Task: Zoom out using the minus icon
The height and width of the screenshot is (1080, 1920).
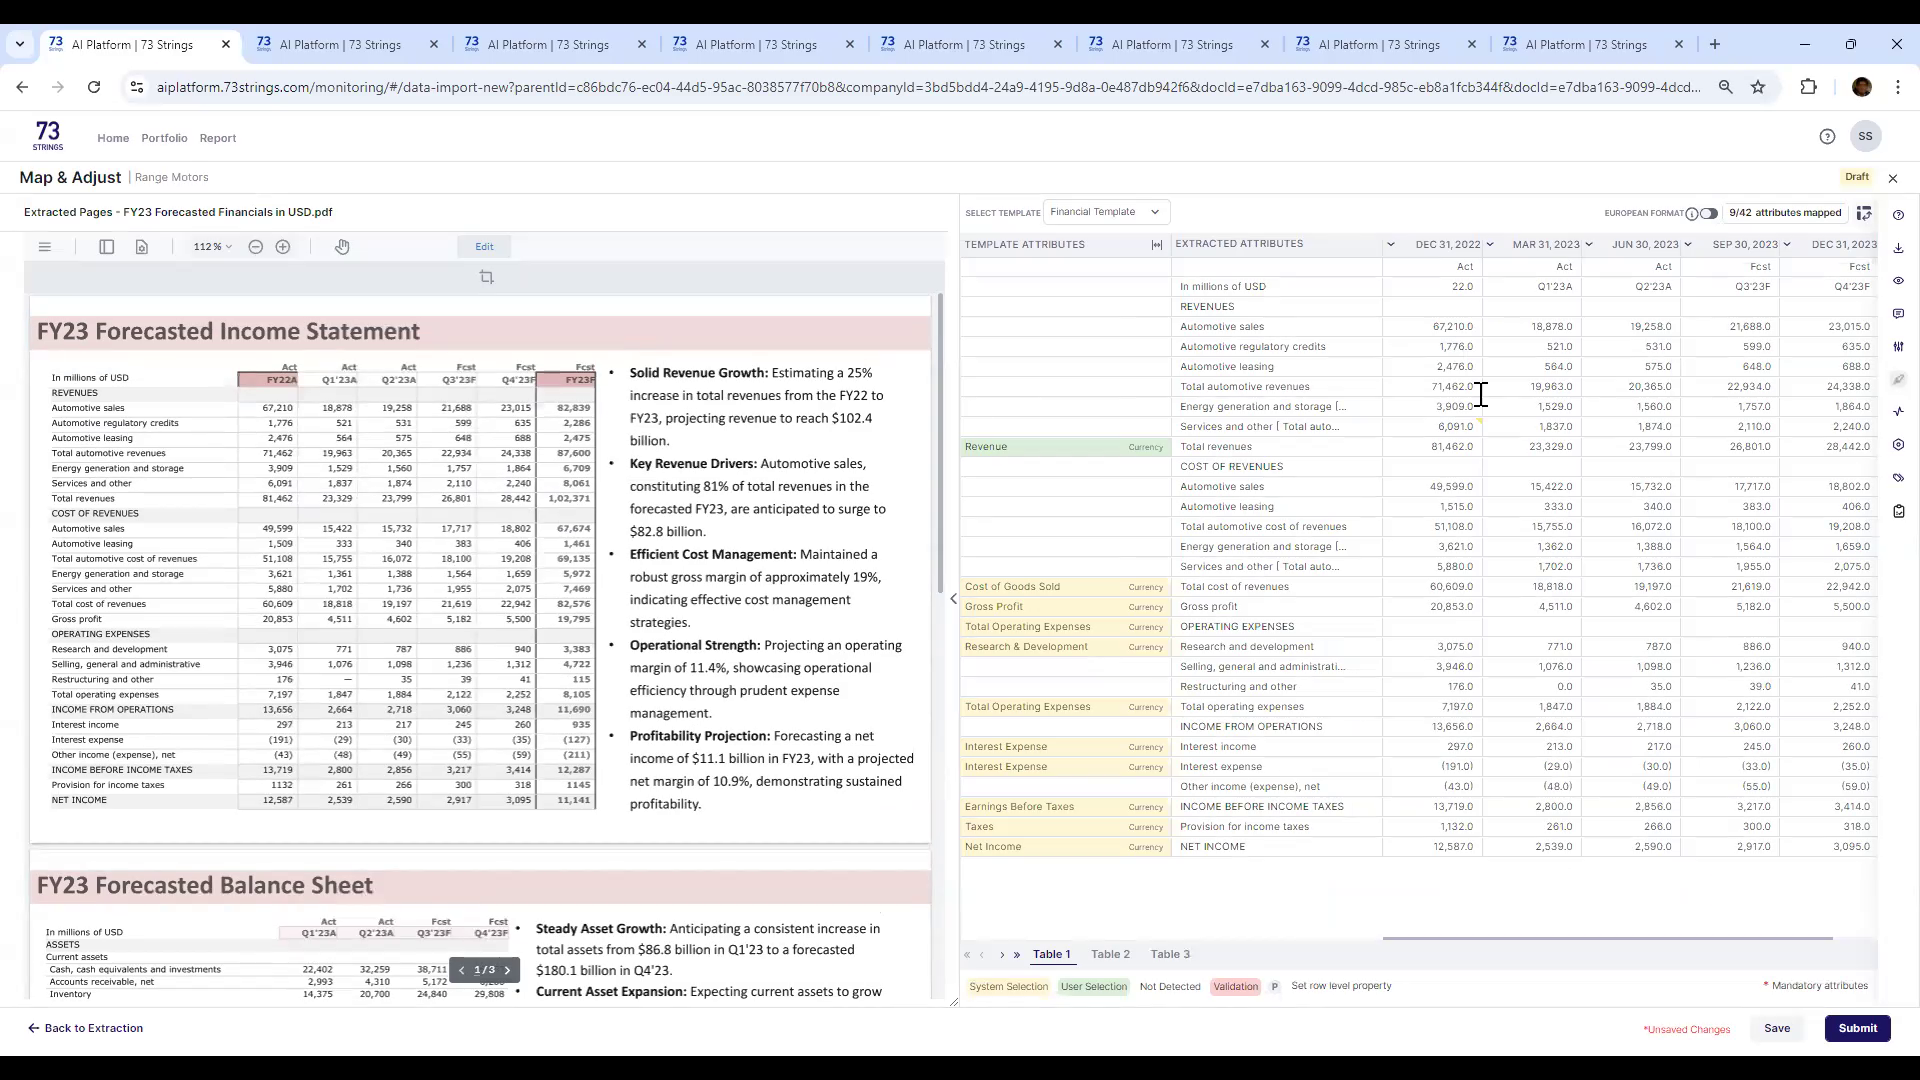Action: click(x=256, y=247)
